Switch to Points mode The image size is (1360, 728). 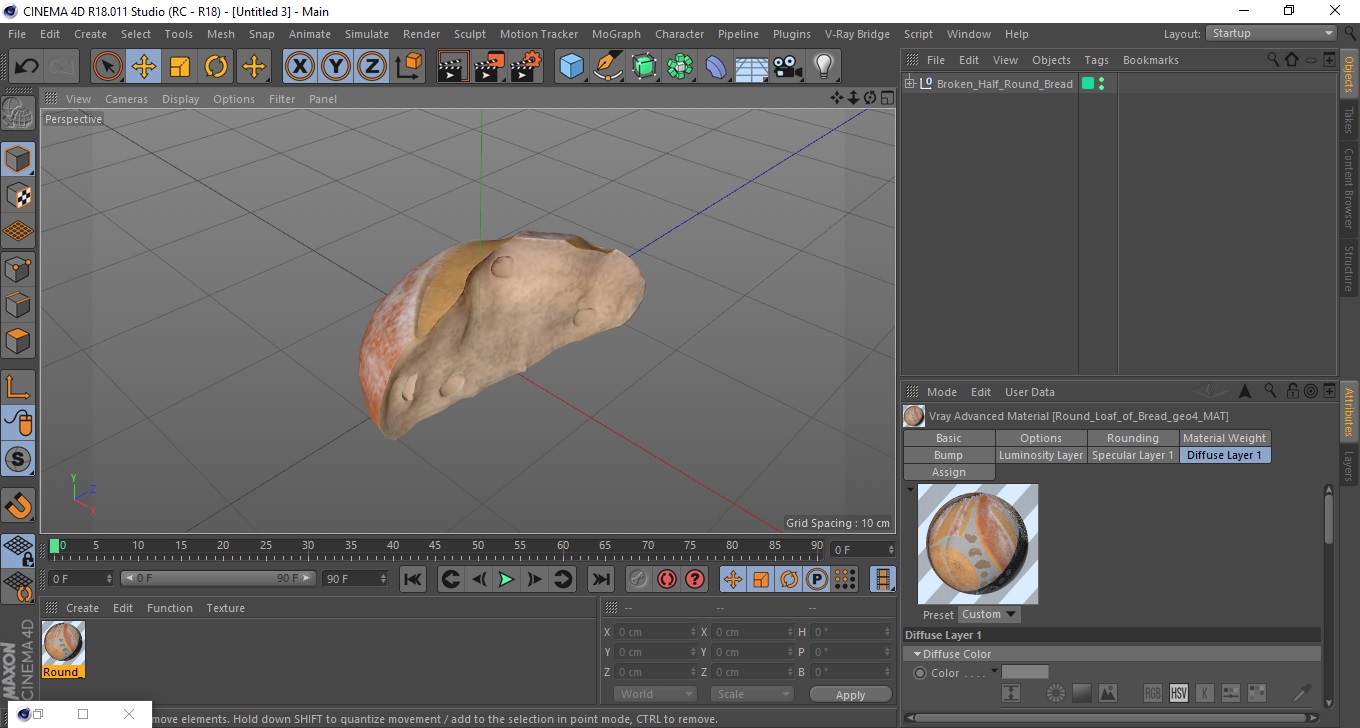tap(18, 268)
